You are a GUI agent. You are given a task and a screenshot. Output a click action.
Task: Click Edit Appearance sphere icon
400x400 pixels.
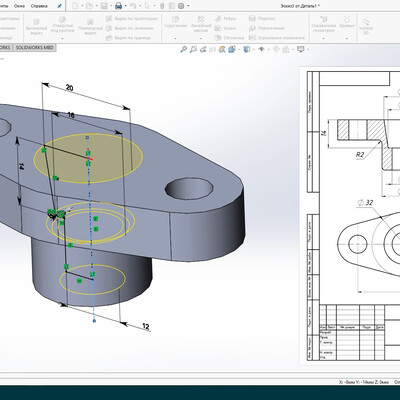tap(276, 50)
